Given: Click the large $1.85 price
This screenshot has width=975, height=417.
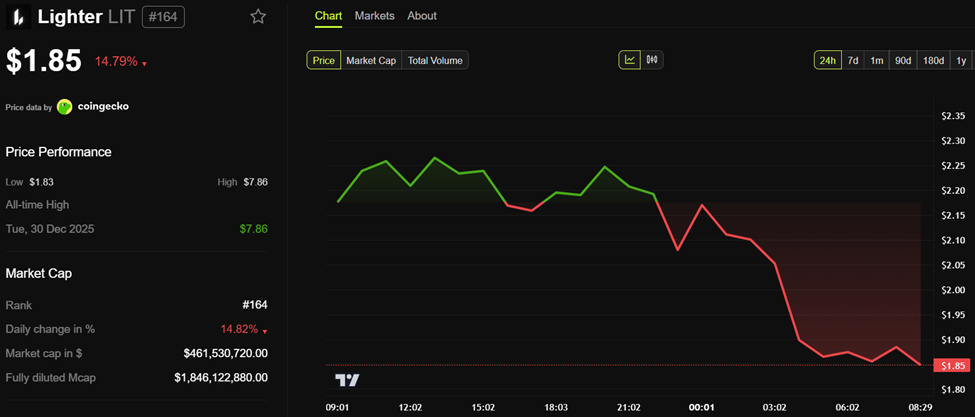Looking at the screenshot, I should pos(44,61).
